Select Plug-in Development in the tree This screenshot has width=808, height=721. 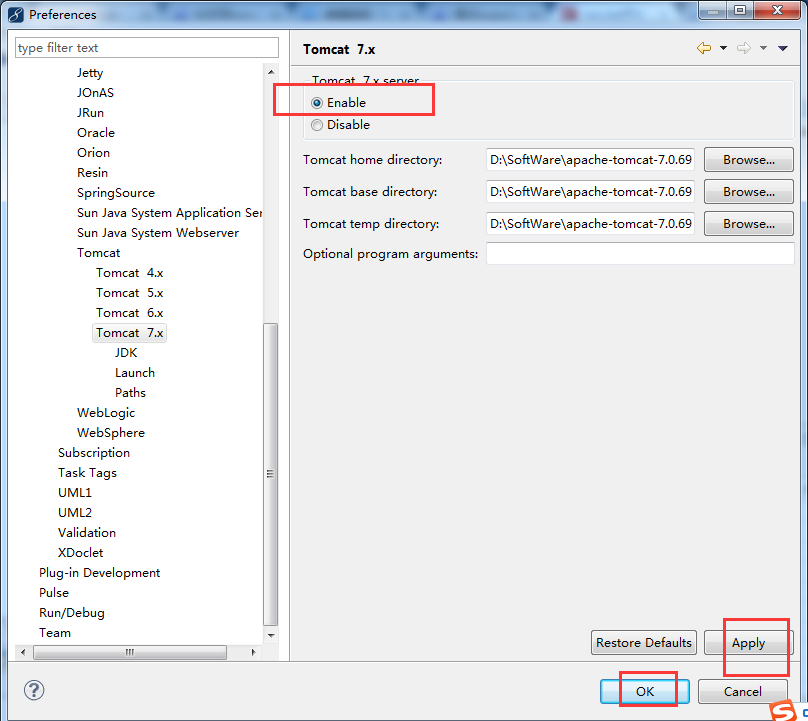click(x=99, y=573)
